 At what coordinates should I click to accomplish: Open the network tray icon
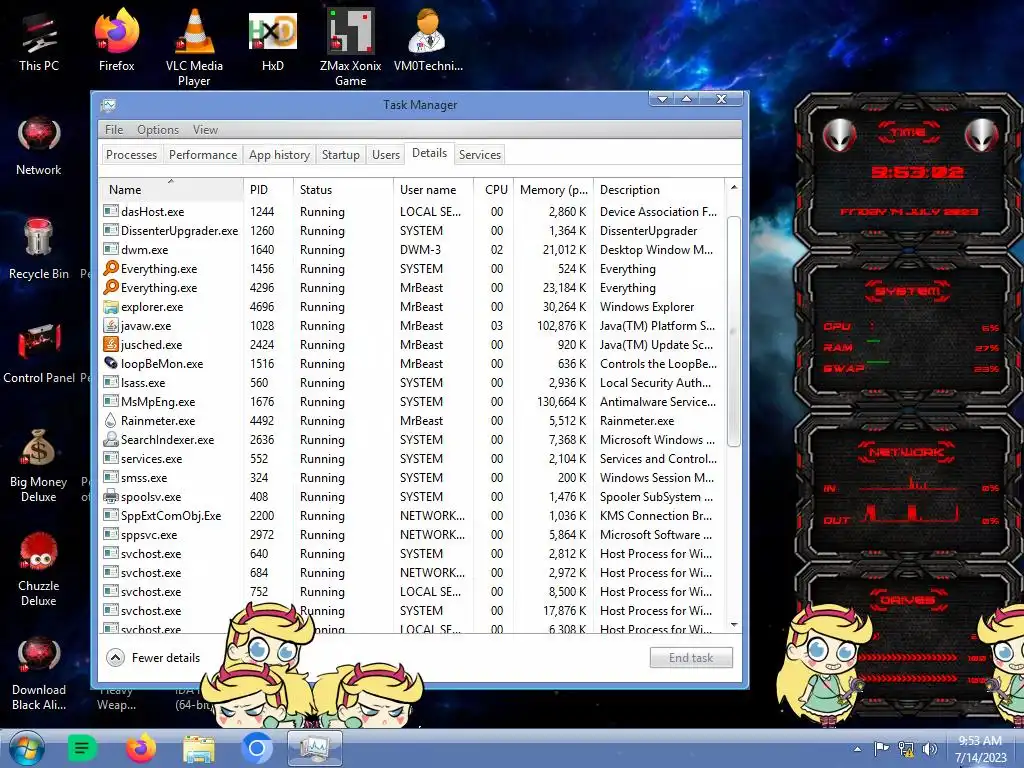coord(906,749)
